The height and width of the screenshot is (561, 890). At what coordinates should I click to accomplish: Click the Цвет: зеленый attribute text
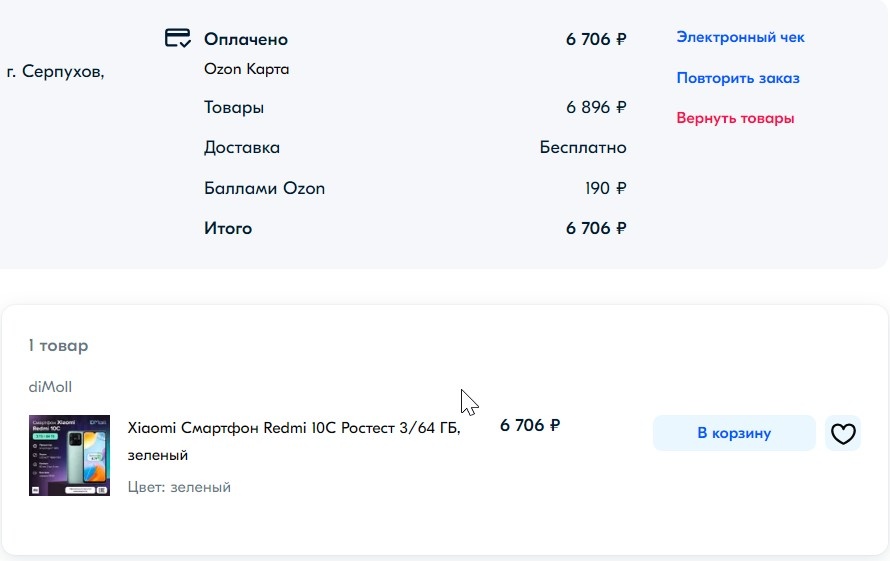(x=179, y=487)
